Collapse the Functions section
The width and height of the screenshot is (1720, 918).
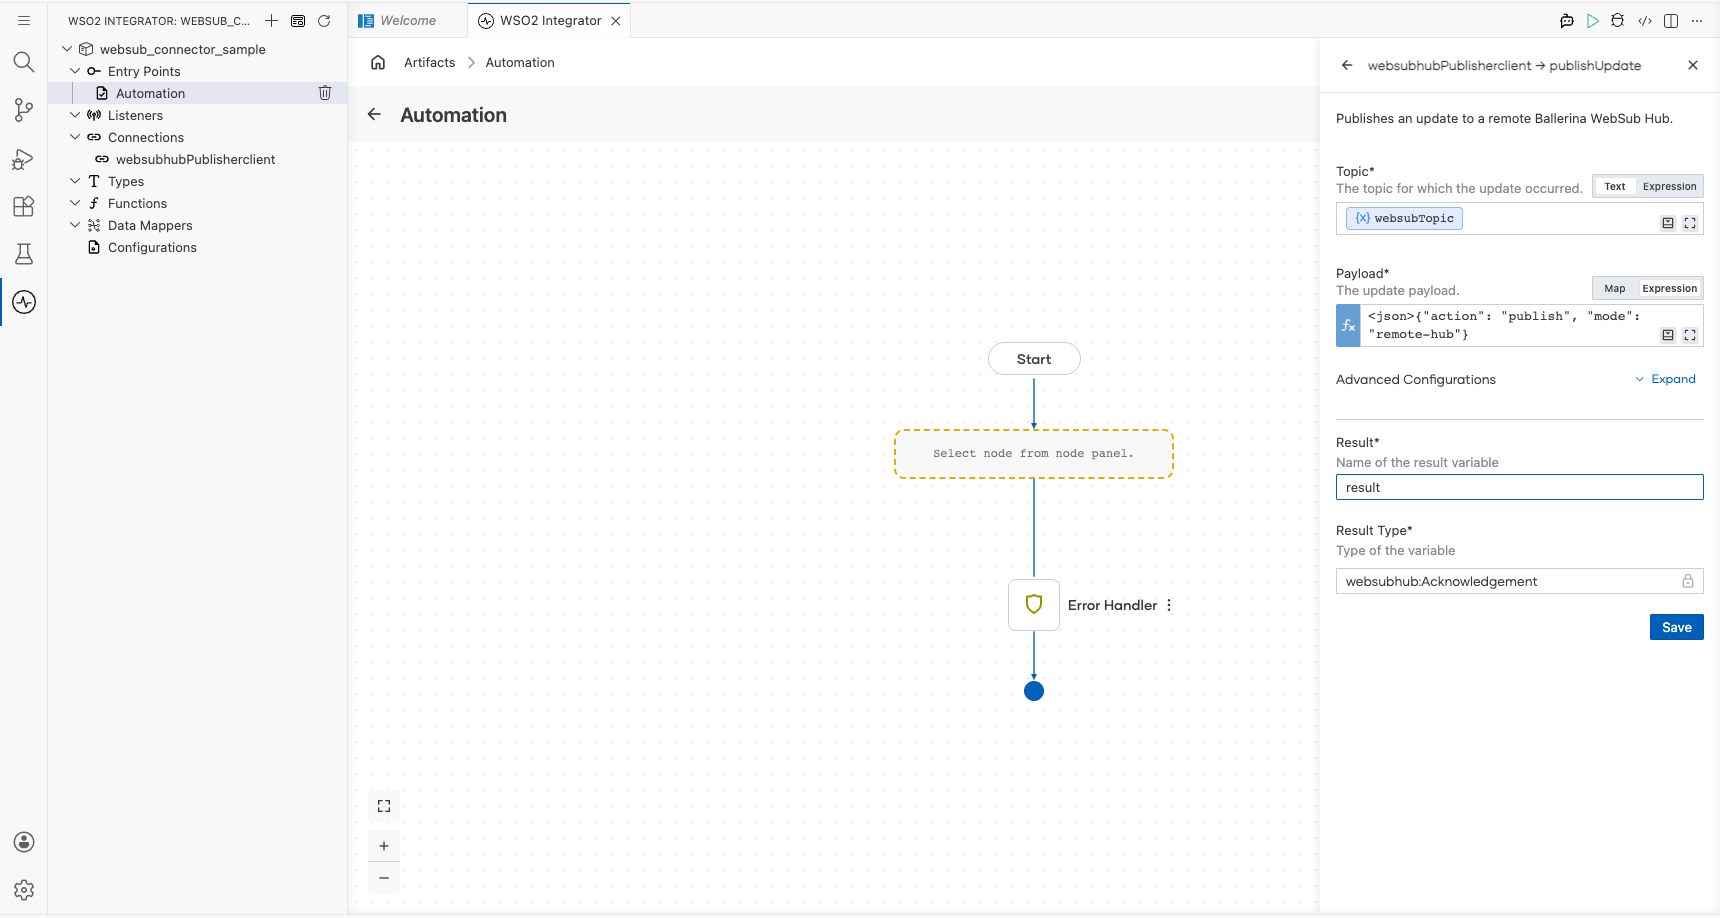pos(75,203)
